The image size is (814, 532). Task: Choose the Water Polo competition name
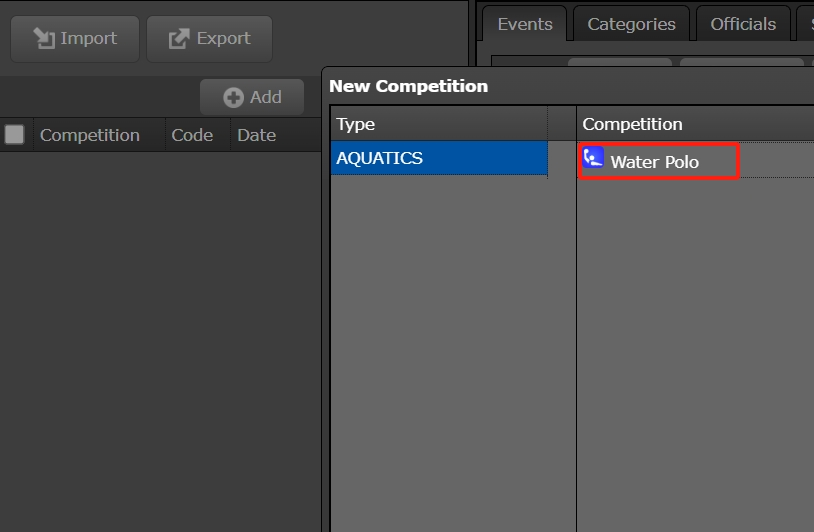tap(655, 162)
